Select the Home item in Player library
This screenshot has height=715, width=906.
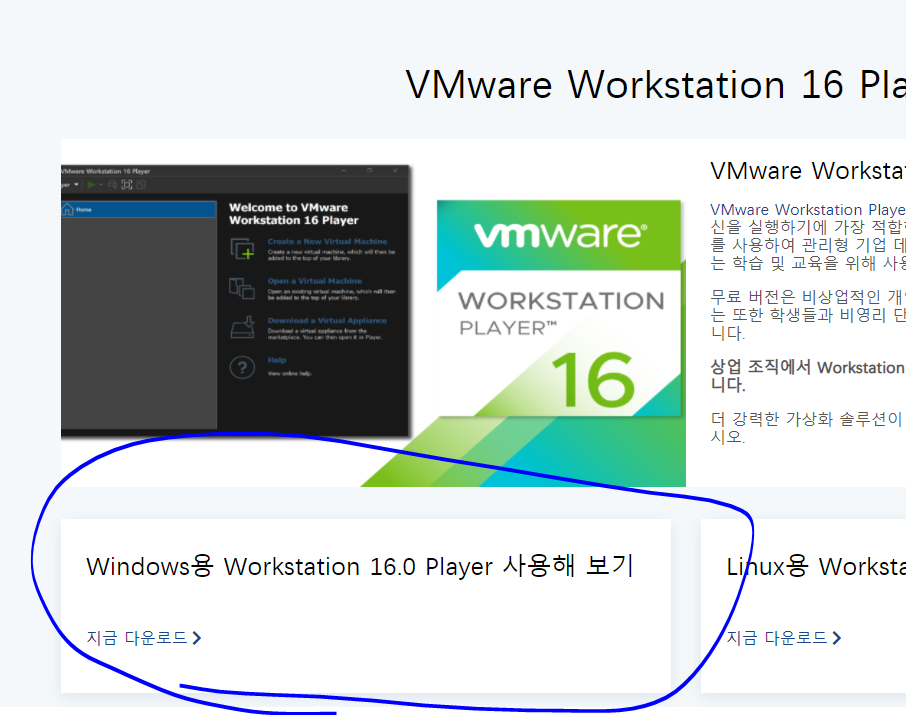[139, 209]
